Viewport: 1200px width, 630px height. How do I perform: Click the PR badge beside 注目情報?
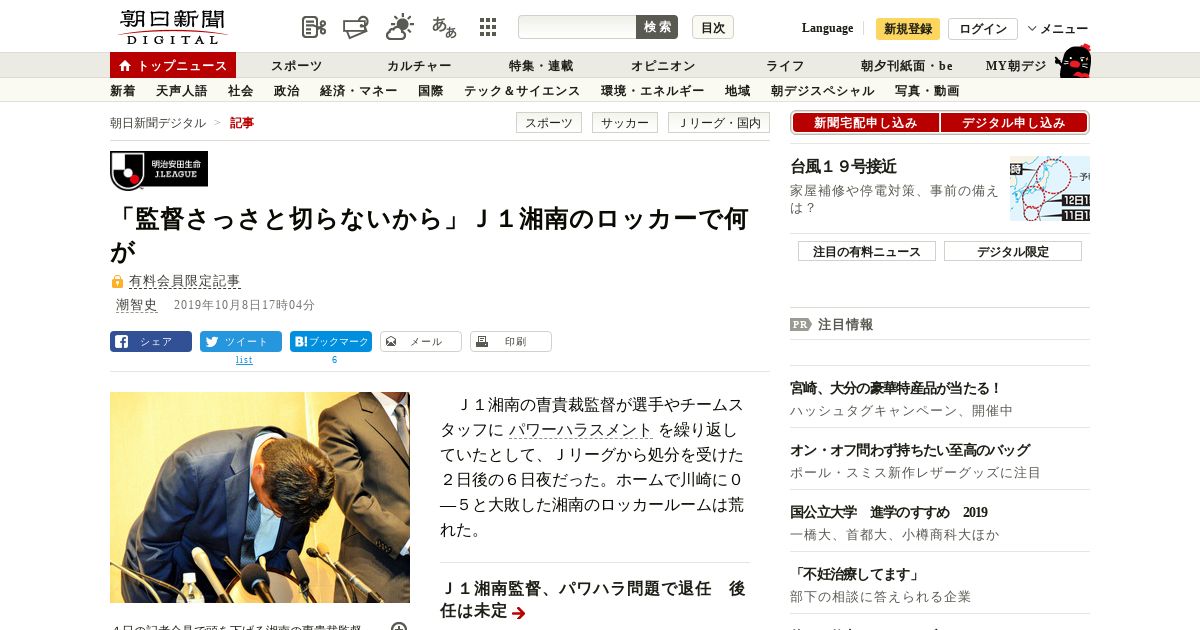(801, 324)
